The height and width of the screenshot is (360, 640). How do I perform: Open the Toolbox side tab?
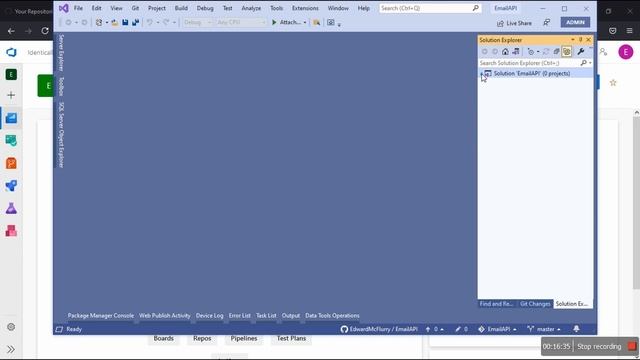coord(61,87)
